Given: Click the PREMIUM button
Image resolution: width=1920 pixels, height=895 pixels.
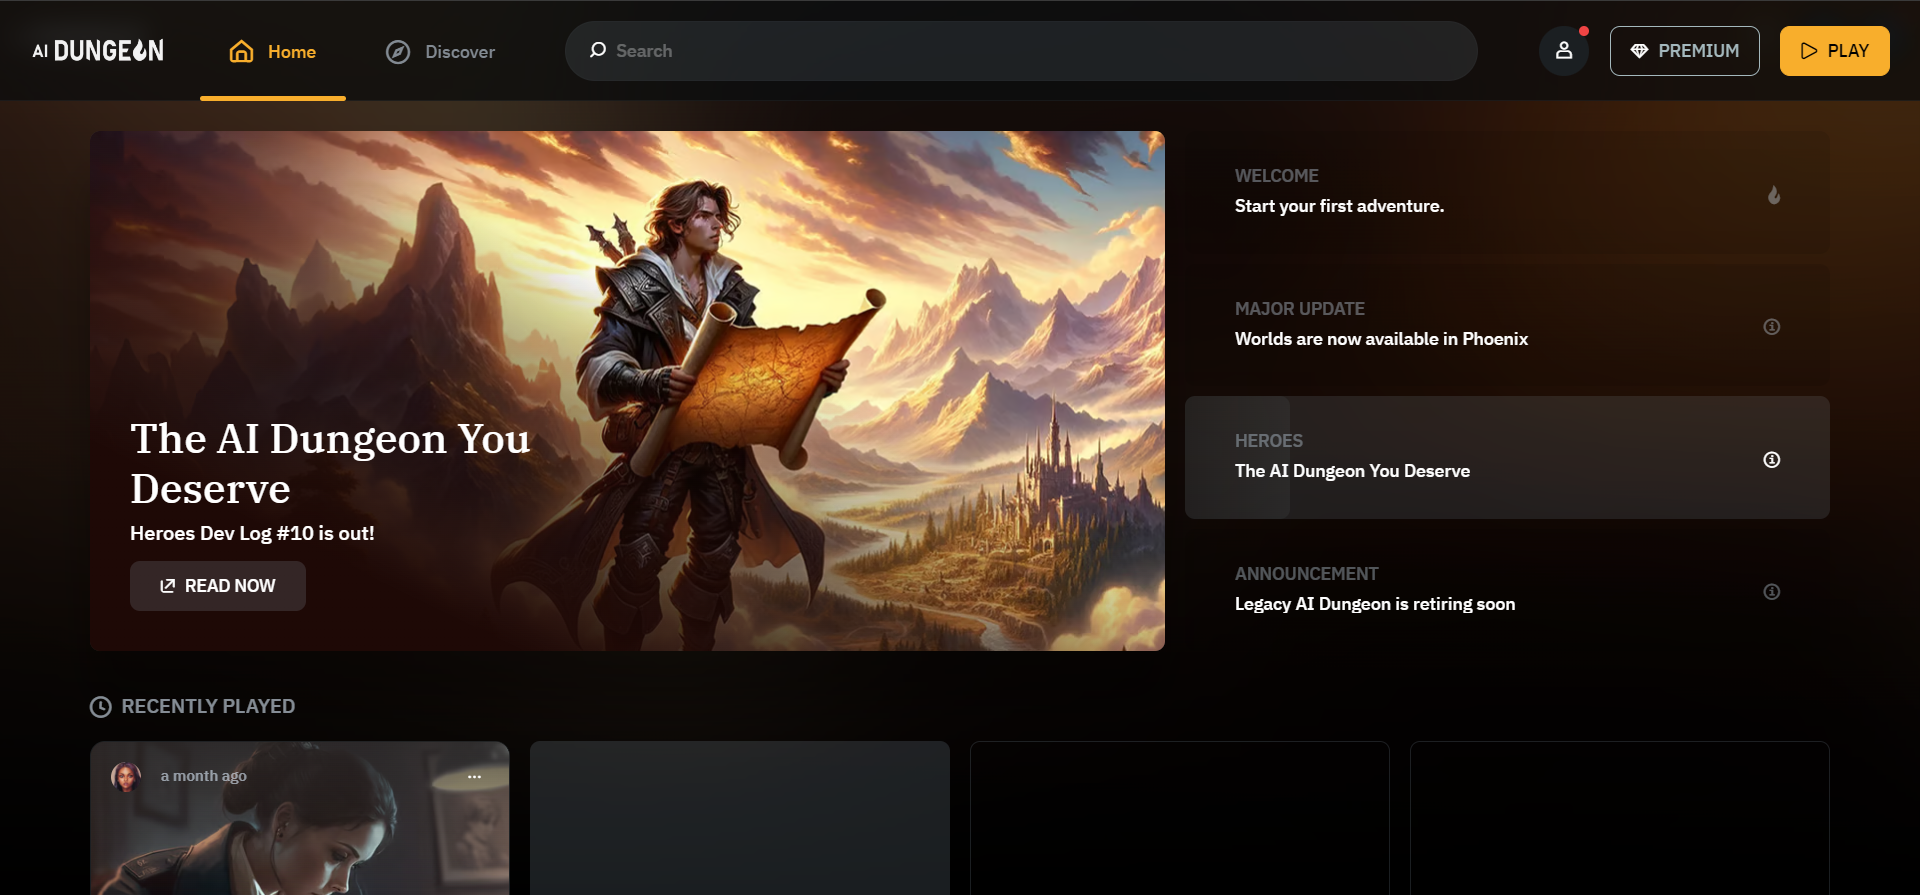Looking at the screenshot, I should 1684,51.
